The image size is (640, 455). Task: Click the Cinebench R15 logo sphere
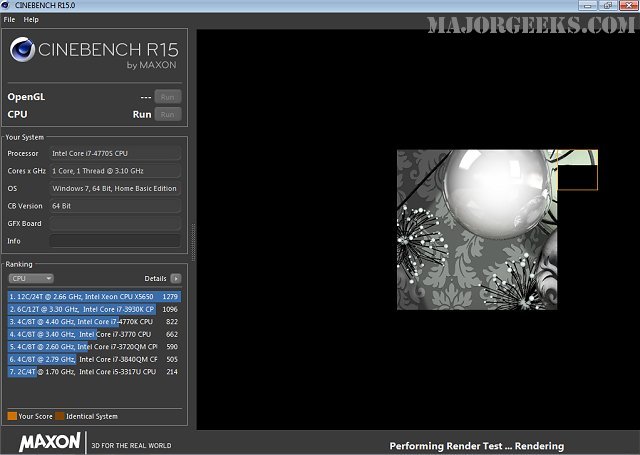pos(22,50)
